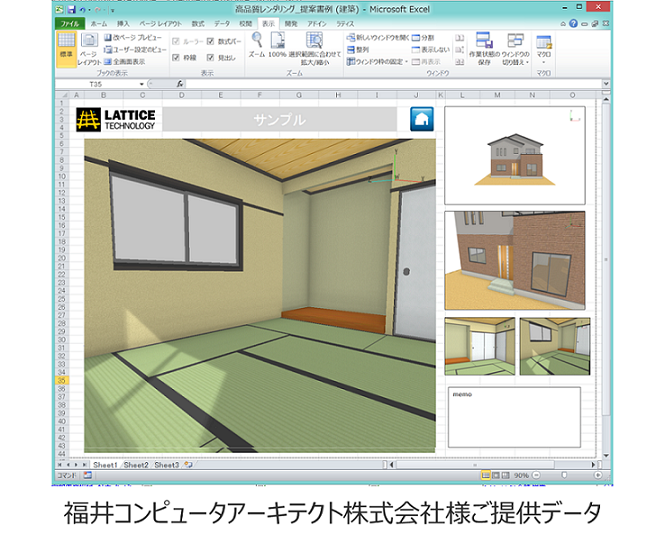
Task: Toggle the 枠線 gridlines checkbox
Action: click(x=177, y=56)
